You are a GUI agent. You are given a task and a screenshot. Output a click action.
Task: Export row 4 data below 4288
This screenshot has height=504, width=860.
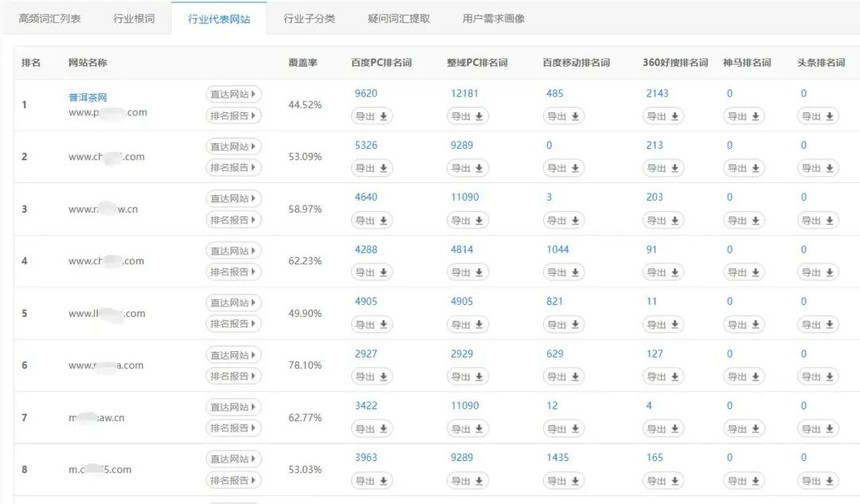[372, 273]
